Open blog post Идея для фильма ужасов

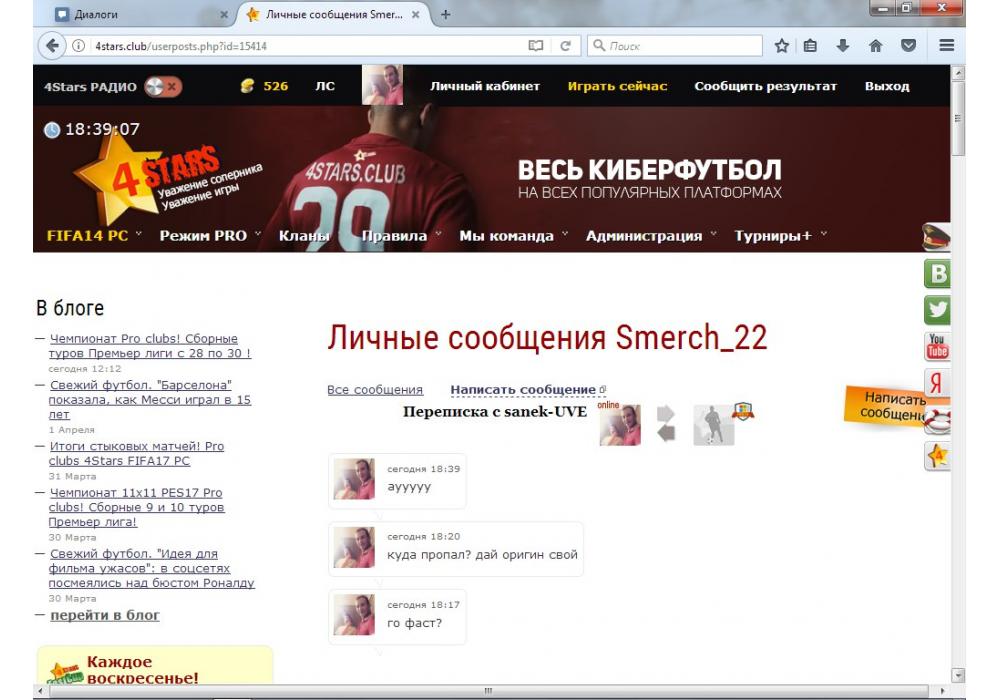point(152,568)
